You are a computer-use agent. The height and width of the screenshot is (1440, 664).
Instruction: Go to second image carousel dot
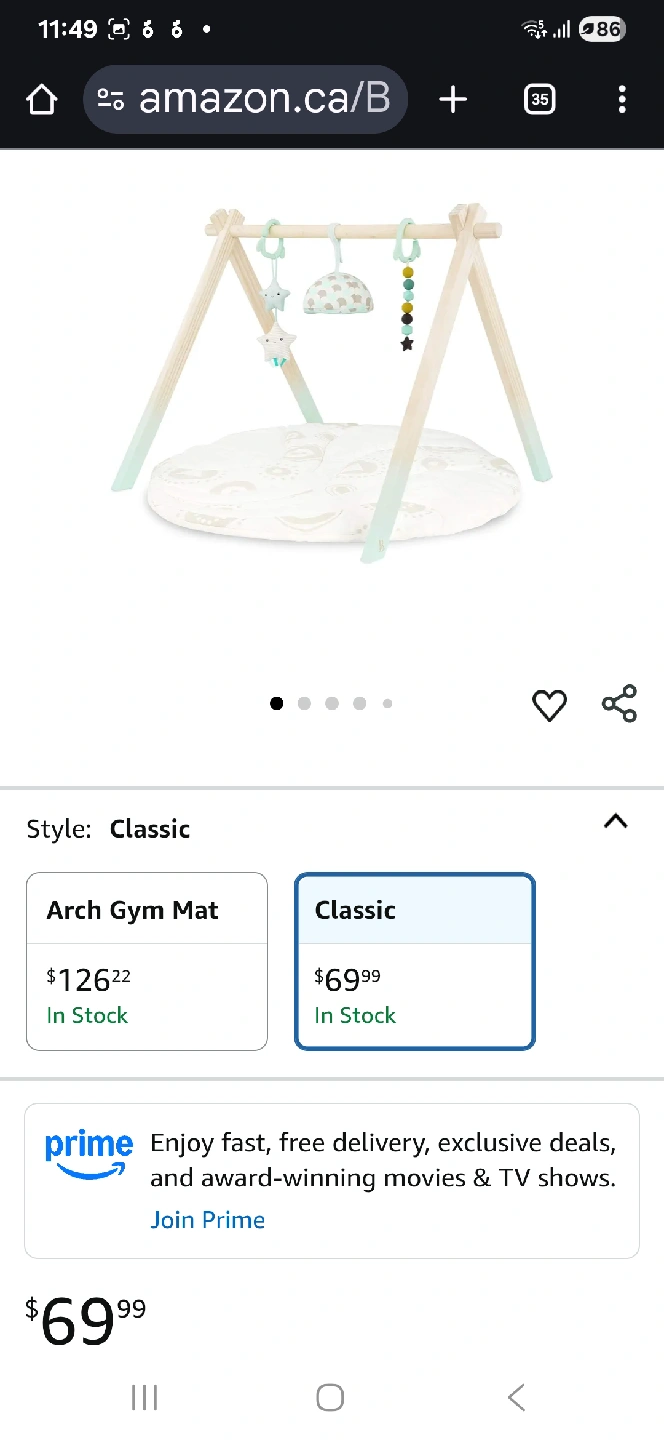click(304, 703)
